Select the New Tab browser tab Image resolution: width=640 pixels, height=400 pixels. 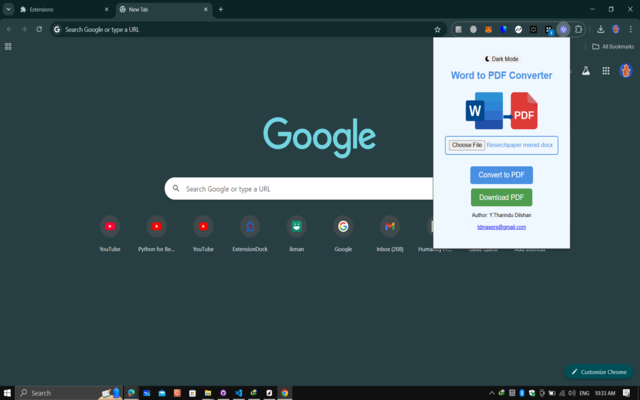click(x=164, y=9)
